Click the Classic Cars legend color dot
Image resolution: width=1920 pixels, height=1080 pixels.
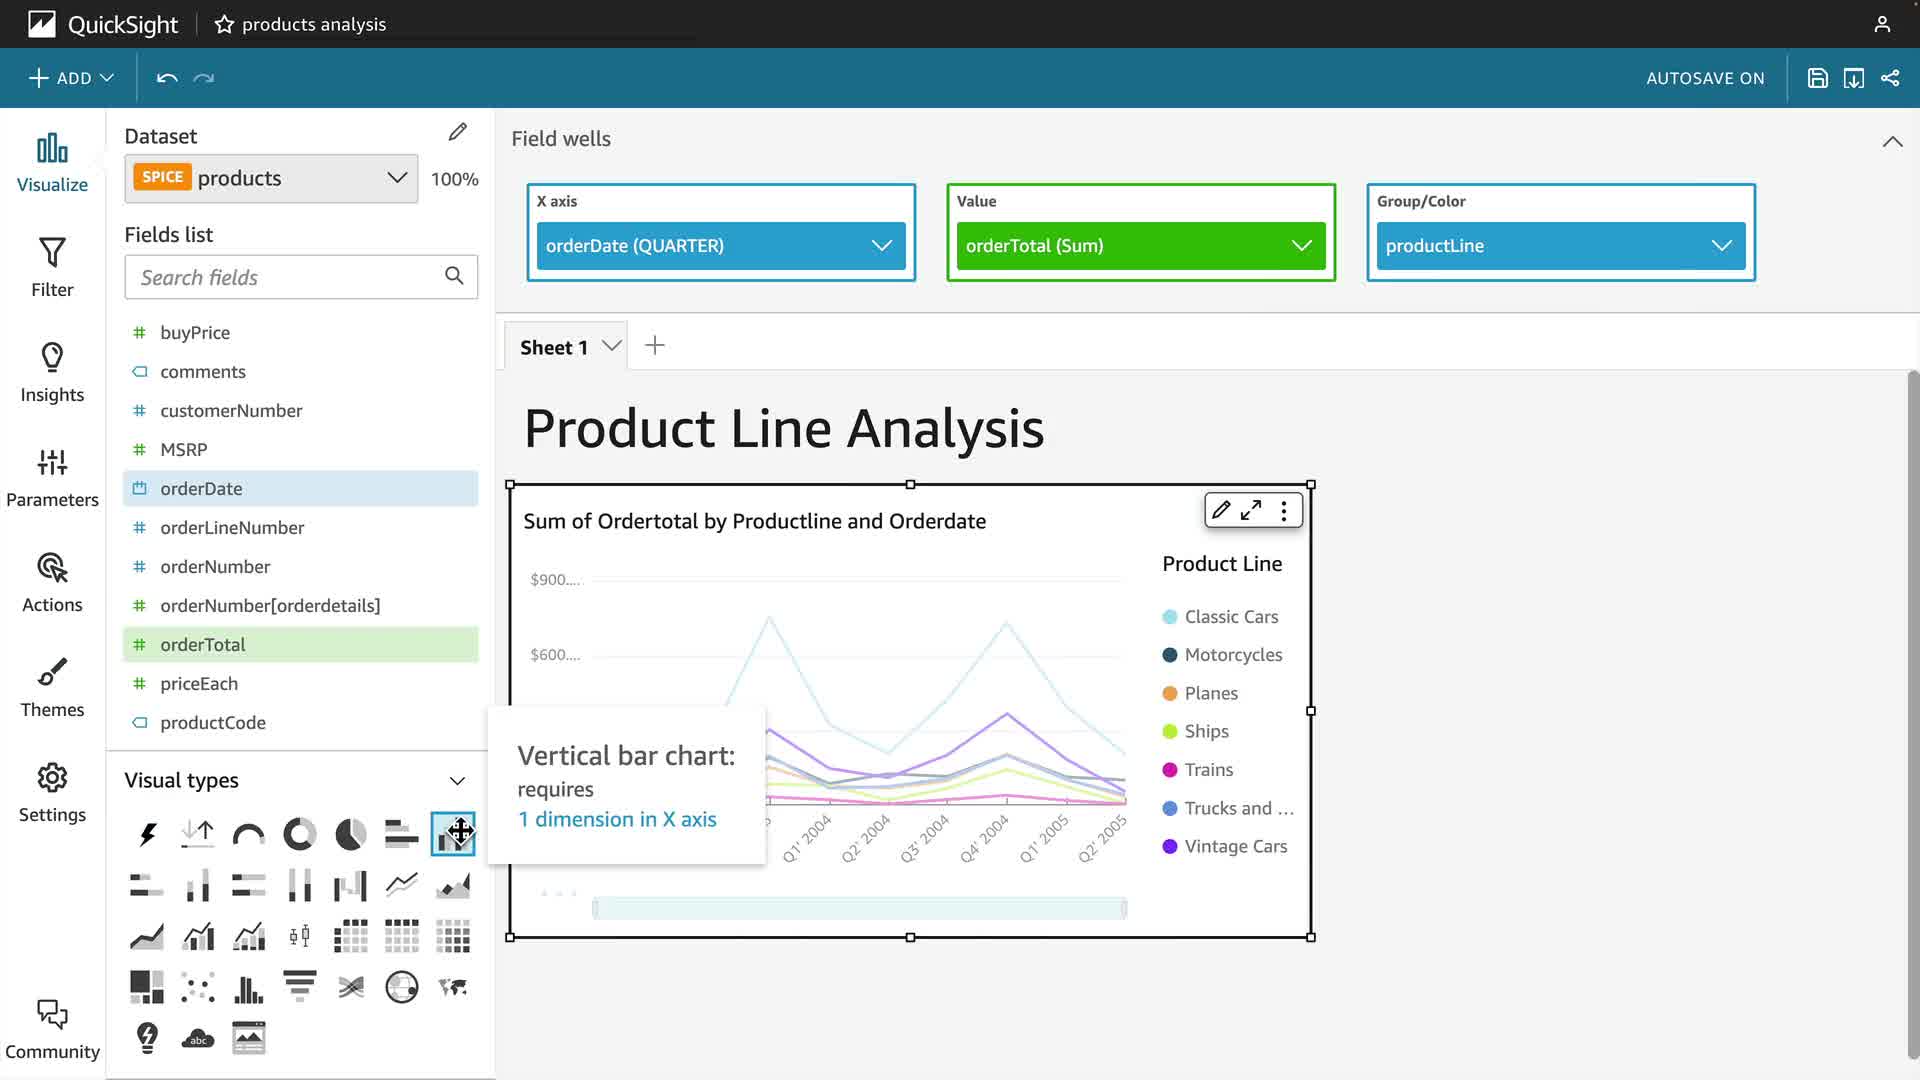pyautogui.click(x=1169, y=617)
